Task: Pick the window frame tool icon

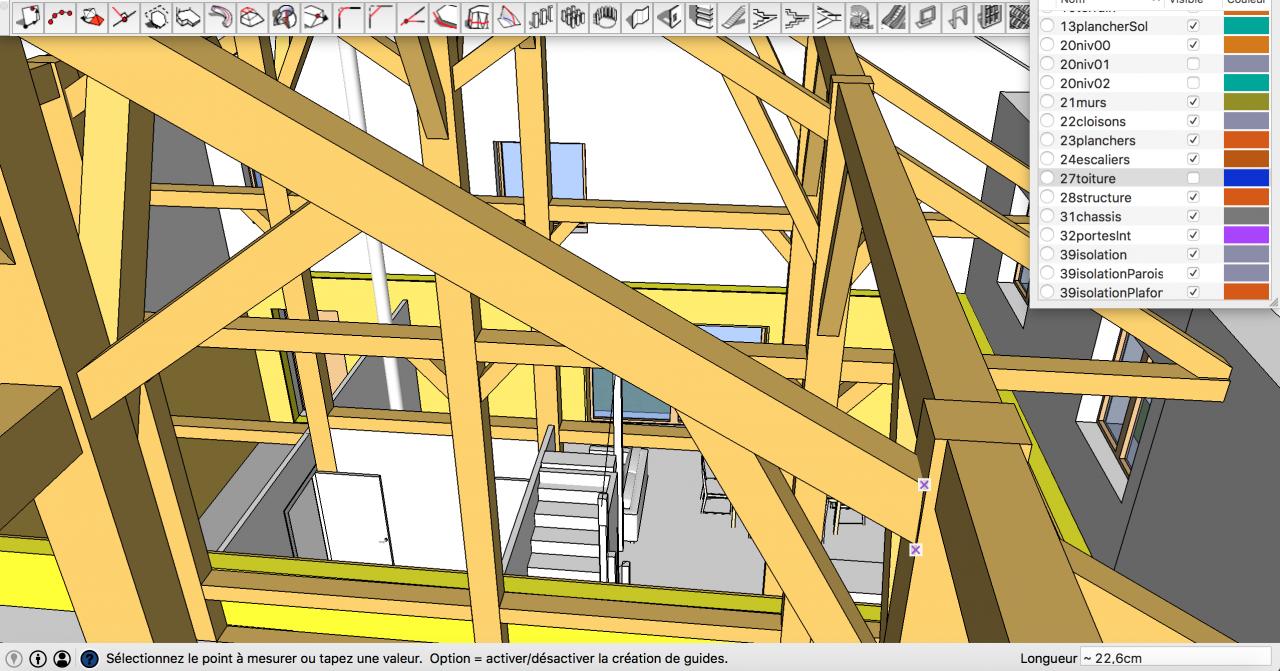Action: point(924,16)
